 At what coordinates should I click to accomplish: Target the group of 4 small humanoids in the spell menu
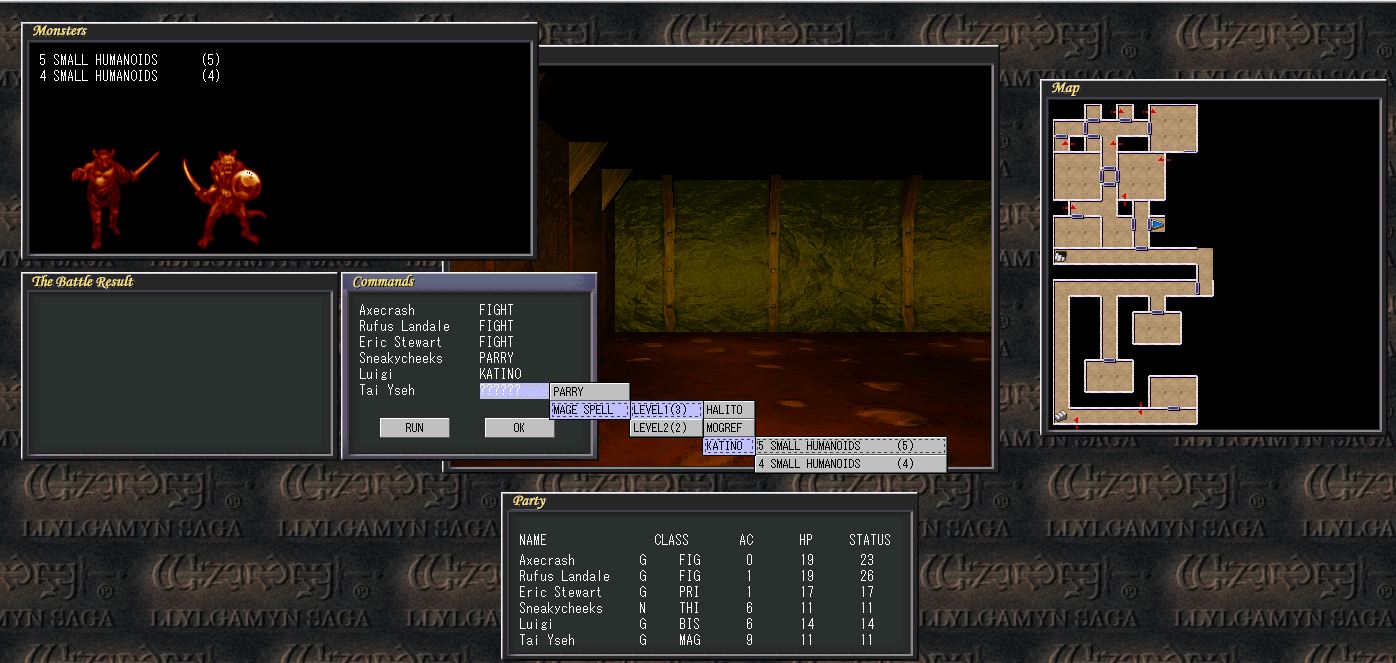pos(850,464)
